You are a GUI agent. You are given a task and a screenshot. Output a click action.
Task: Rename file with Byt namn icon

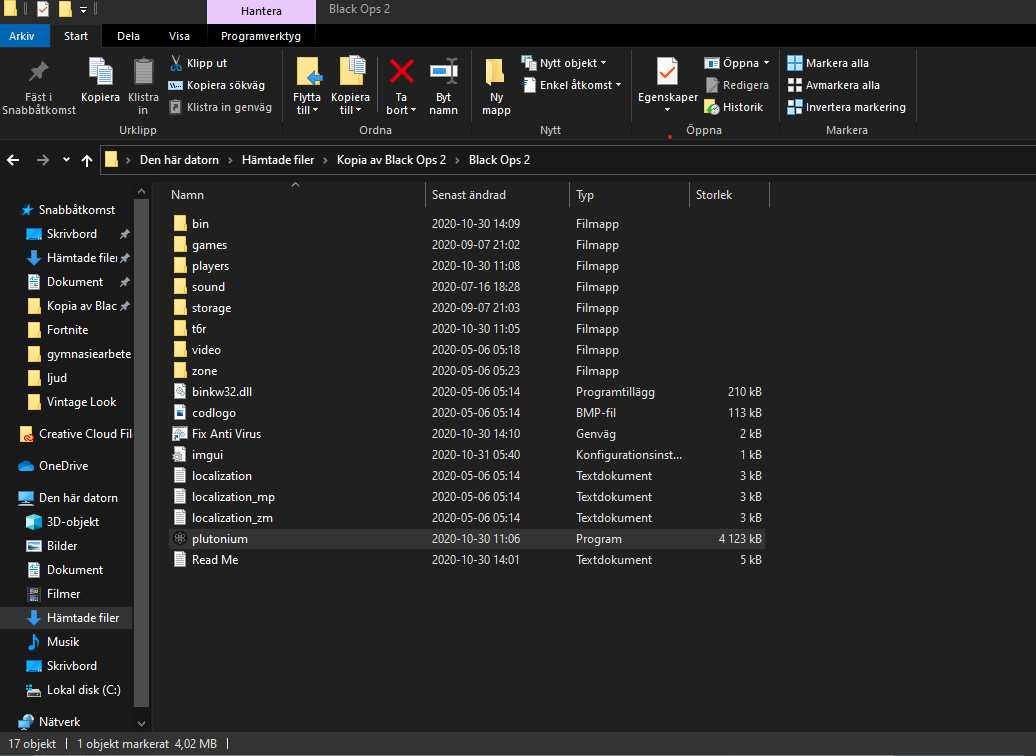coord(443,86)
